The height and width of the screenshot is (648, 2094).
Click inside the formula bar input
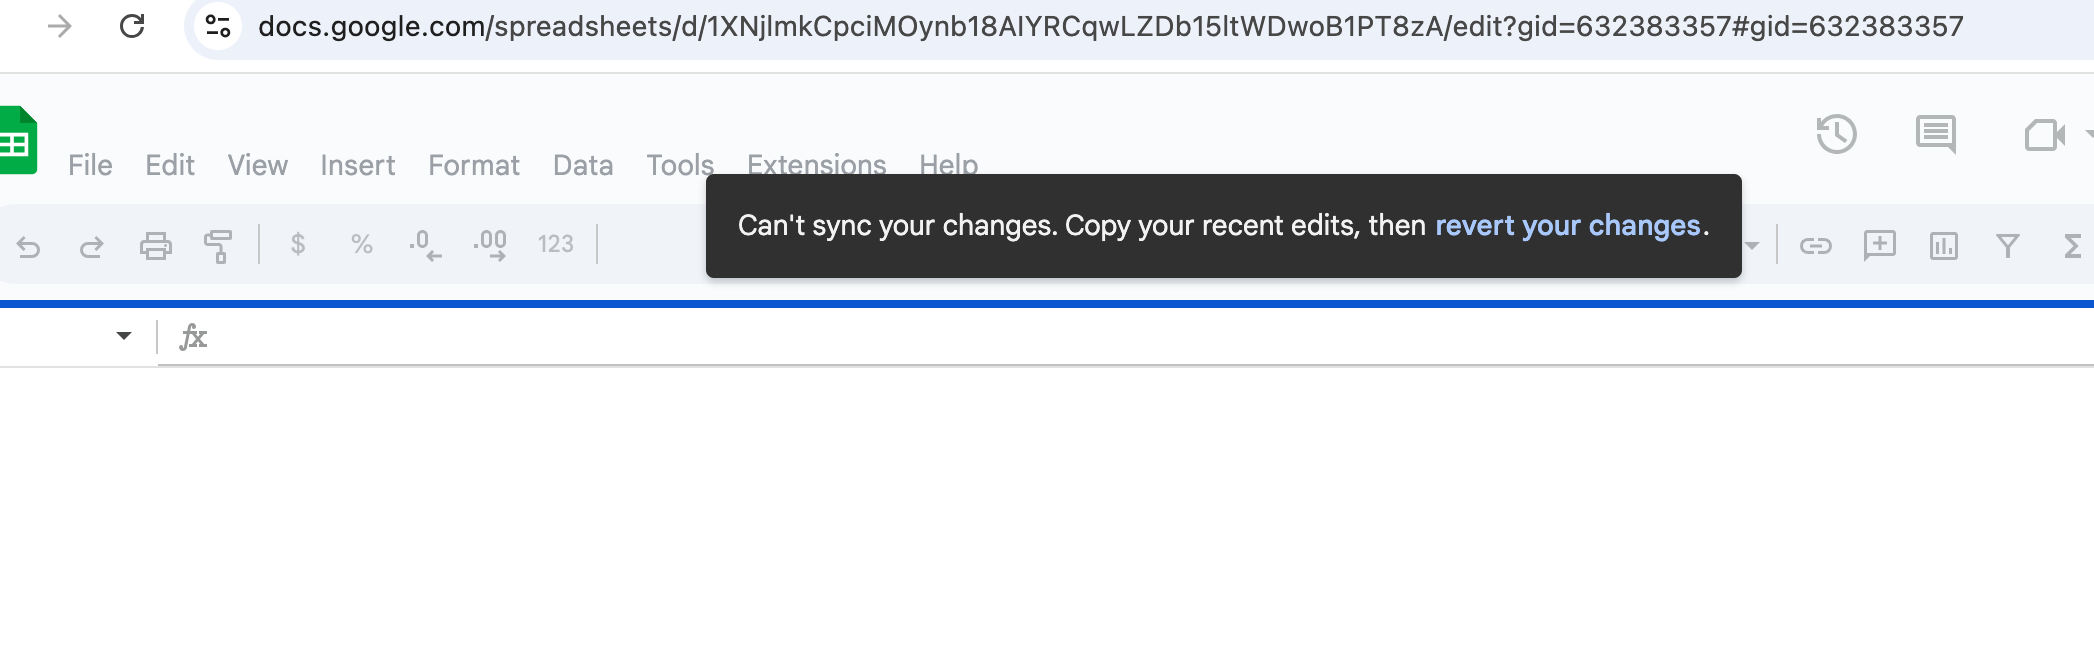tap(1100, 337)
